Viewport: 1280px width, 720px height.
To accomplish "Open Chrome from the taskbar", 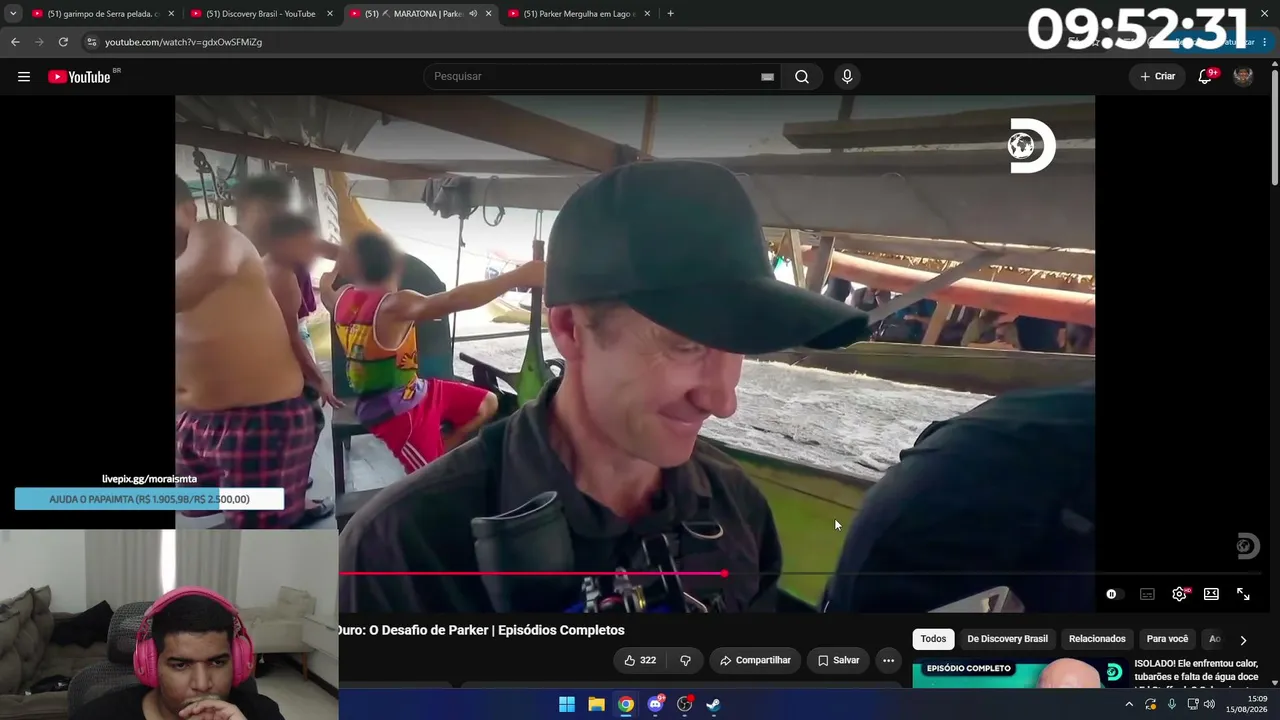I will [x=626, y=704].
